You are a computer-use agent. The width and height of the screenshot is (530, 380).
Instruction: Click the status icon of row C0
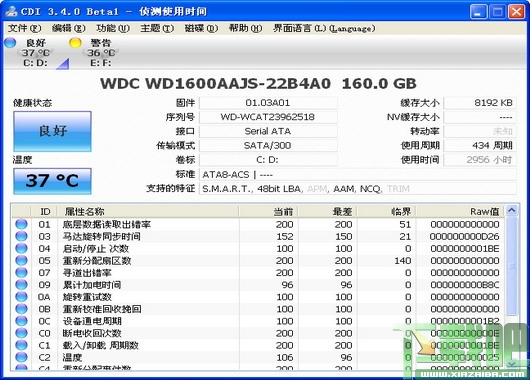pyautogui.click(x=21, y=333)
